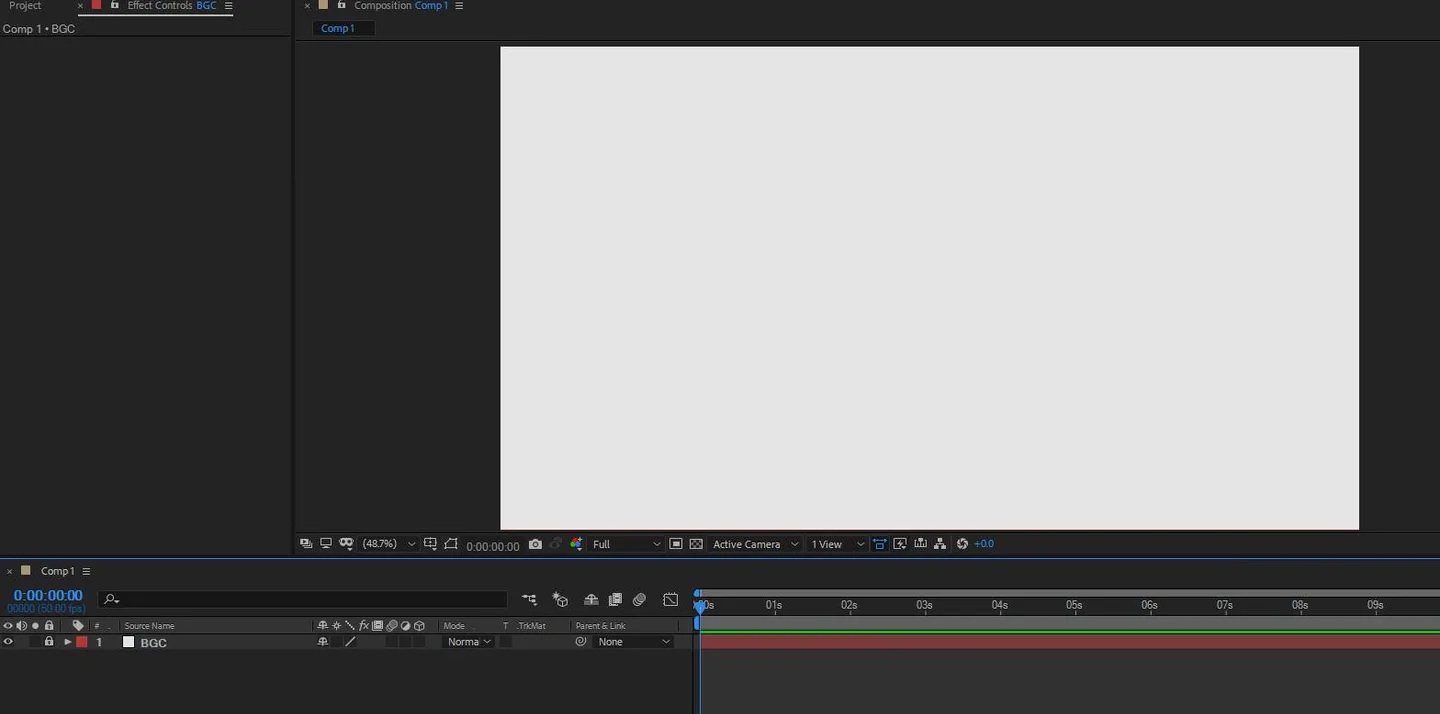Enable Motion Blur for the composition

click(640, 600)
